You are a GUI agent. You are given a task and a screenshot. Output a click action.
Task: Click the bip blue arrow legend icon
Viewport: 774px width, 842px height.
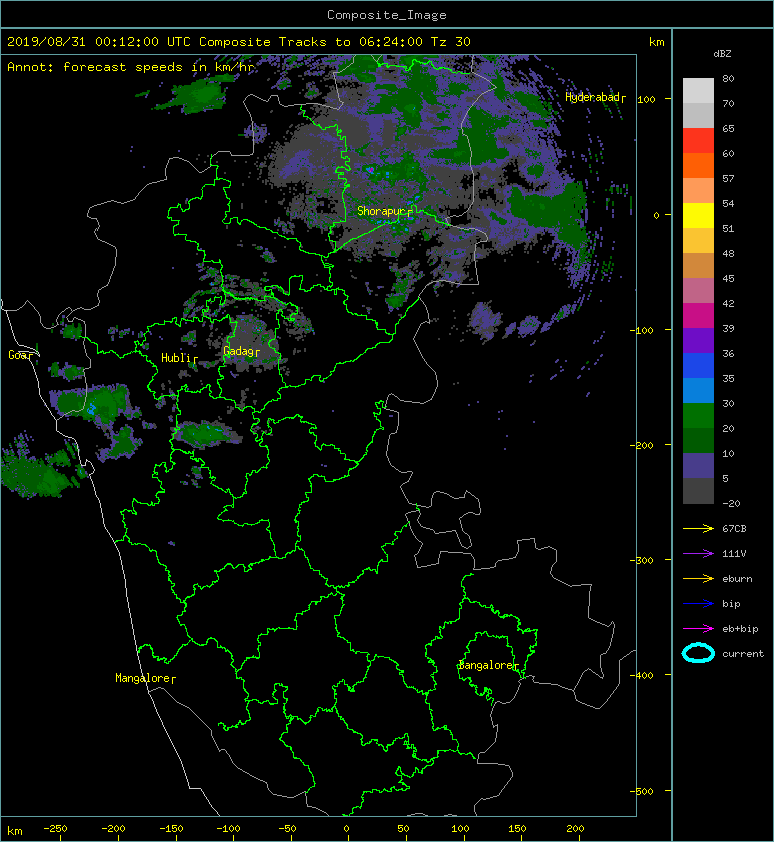click(698, 604)
